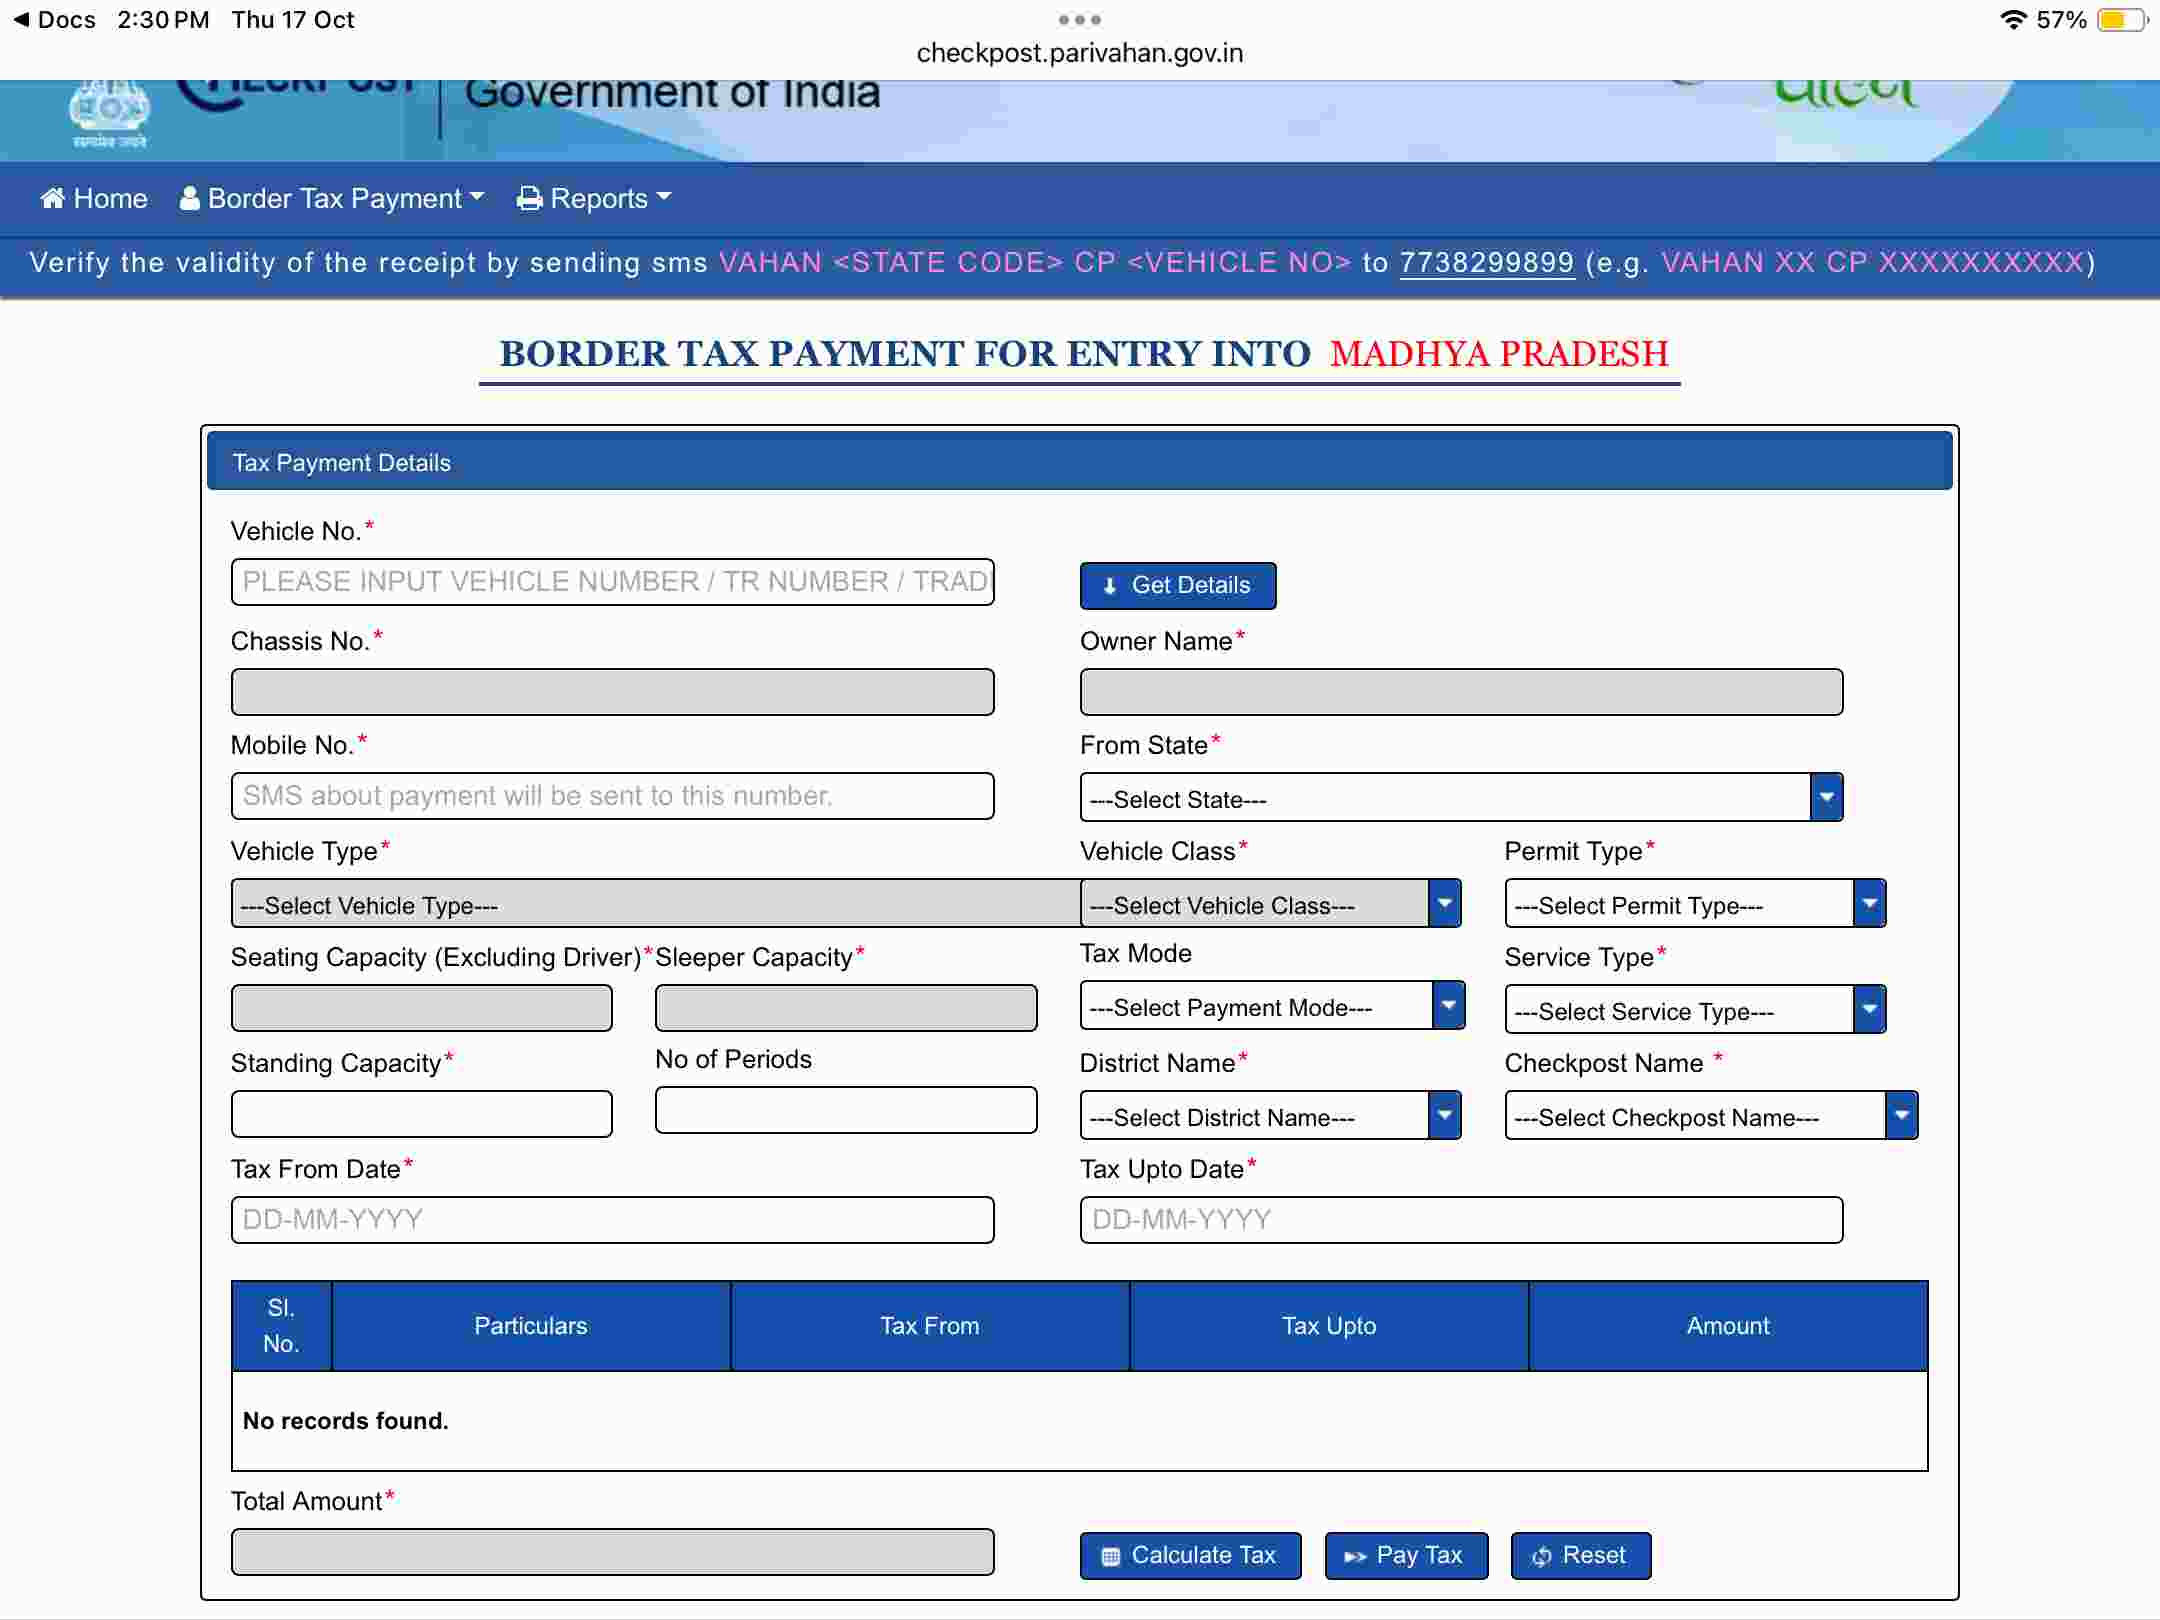The height and width of the screenshot is (1620, 2160).
Task: Click the Vehicle No. input field
Action: [612, 582]
